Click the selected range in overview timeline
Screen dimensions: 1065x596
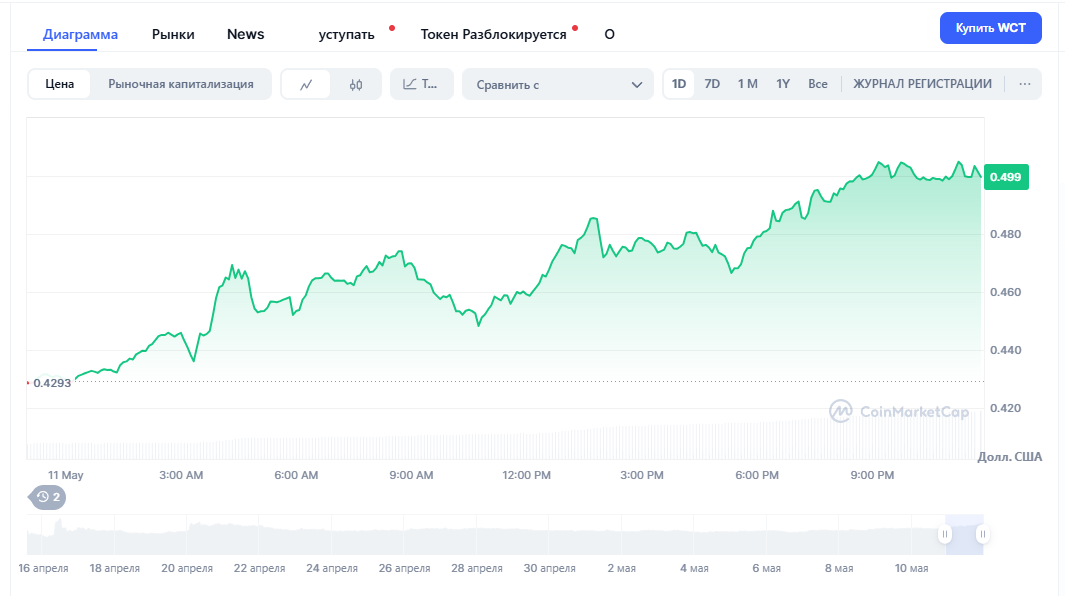point(964,535)
